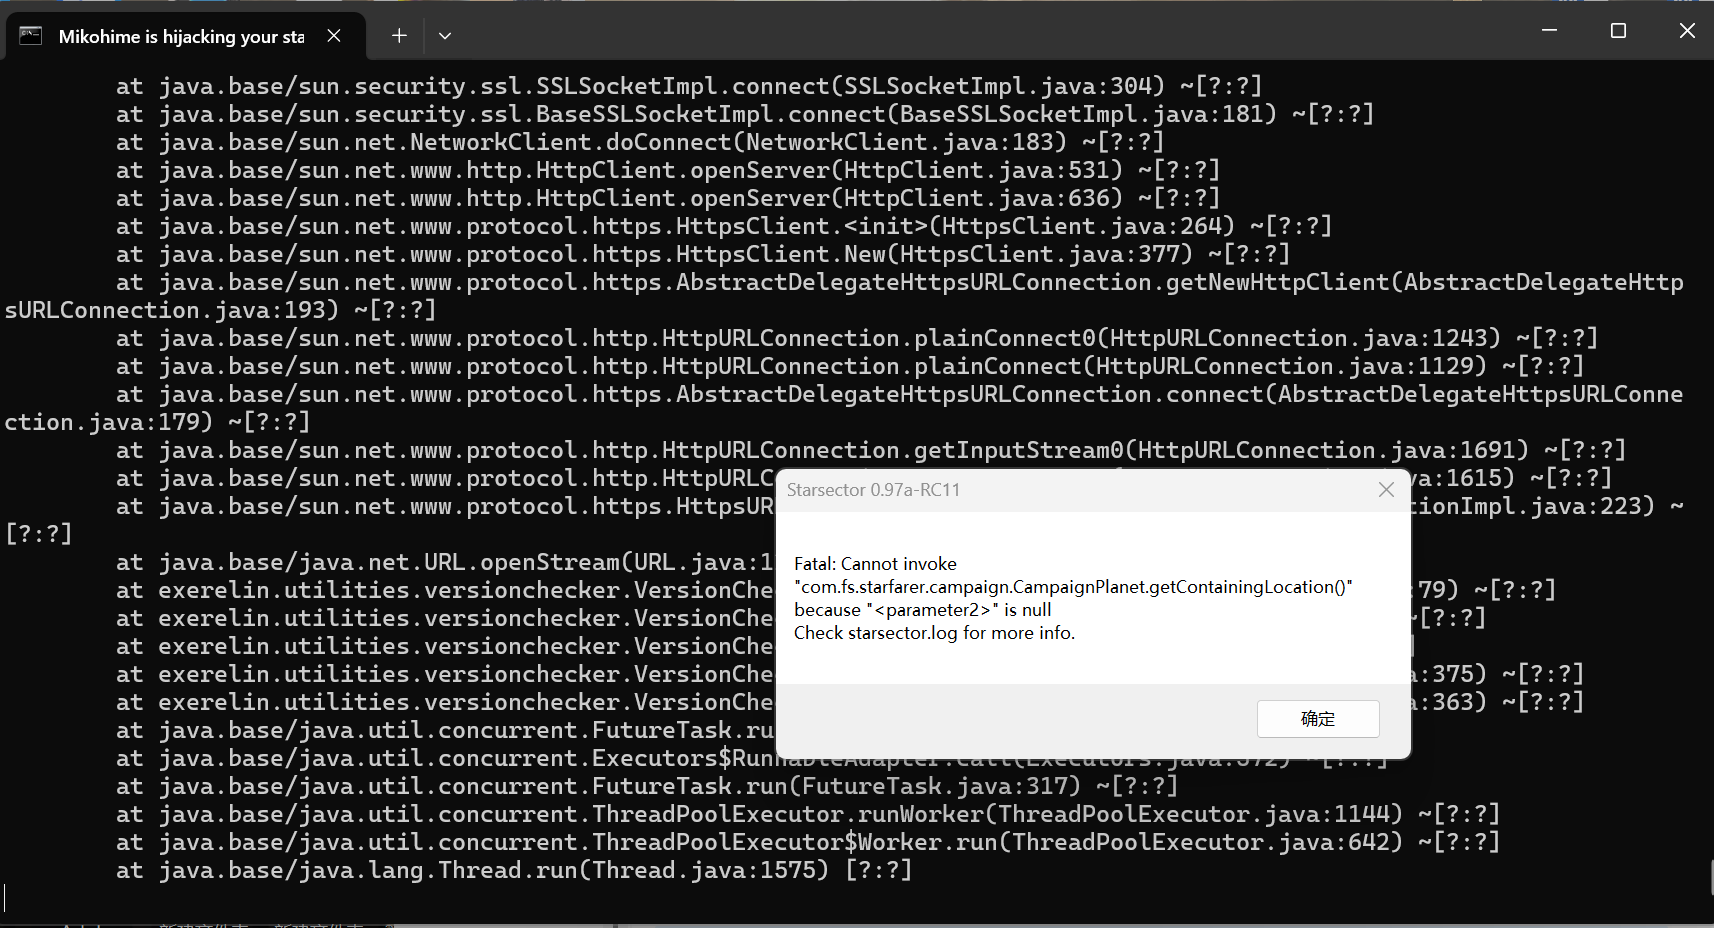Select the 'Mikohime is hijacking your sta' tab

(x=181, y=37)
